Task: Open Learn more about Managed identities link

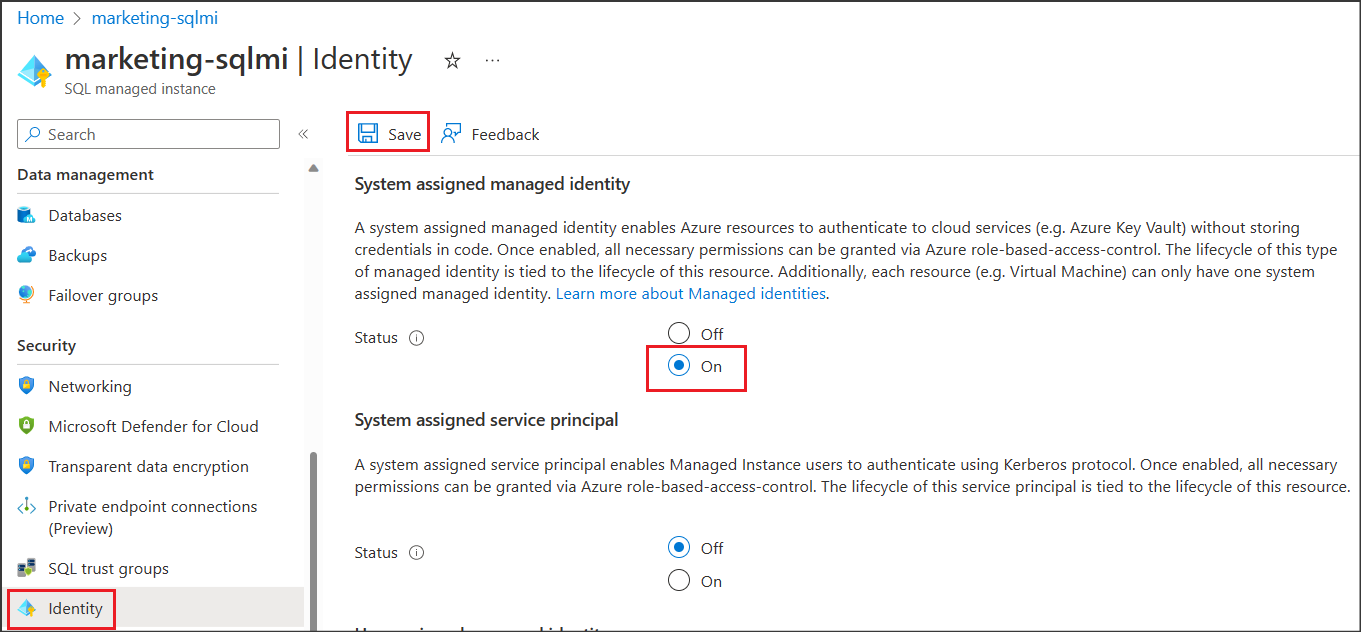Action: pos(691,294)
